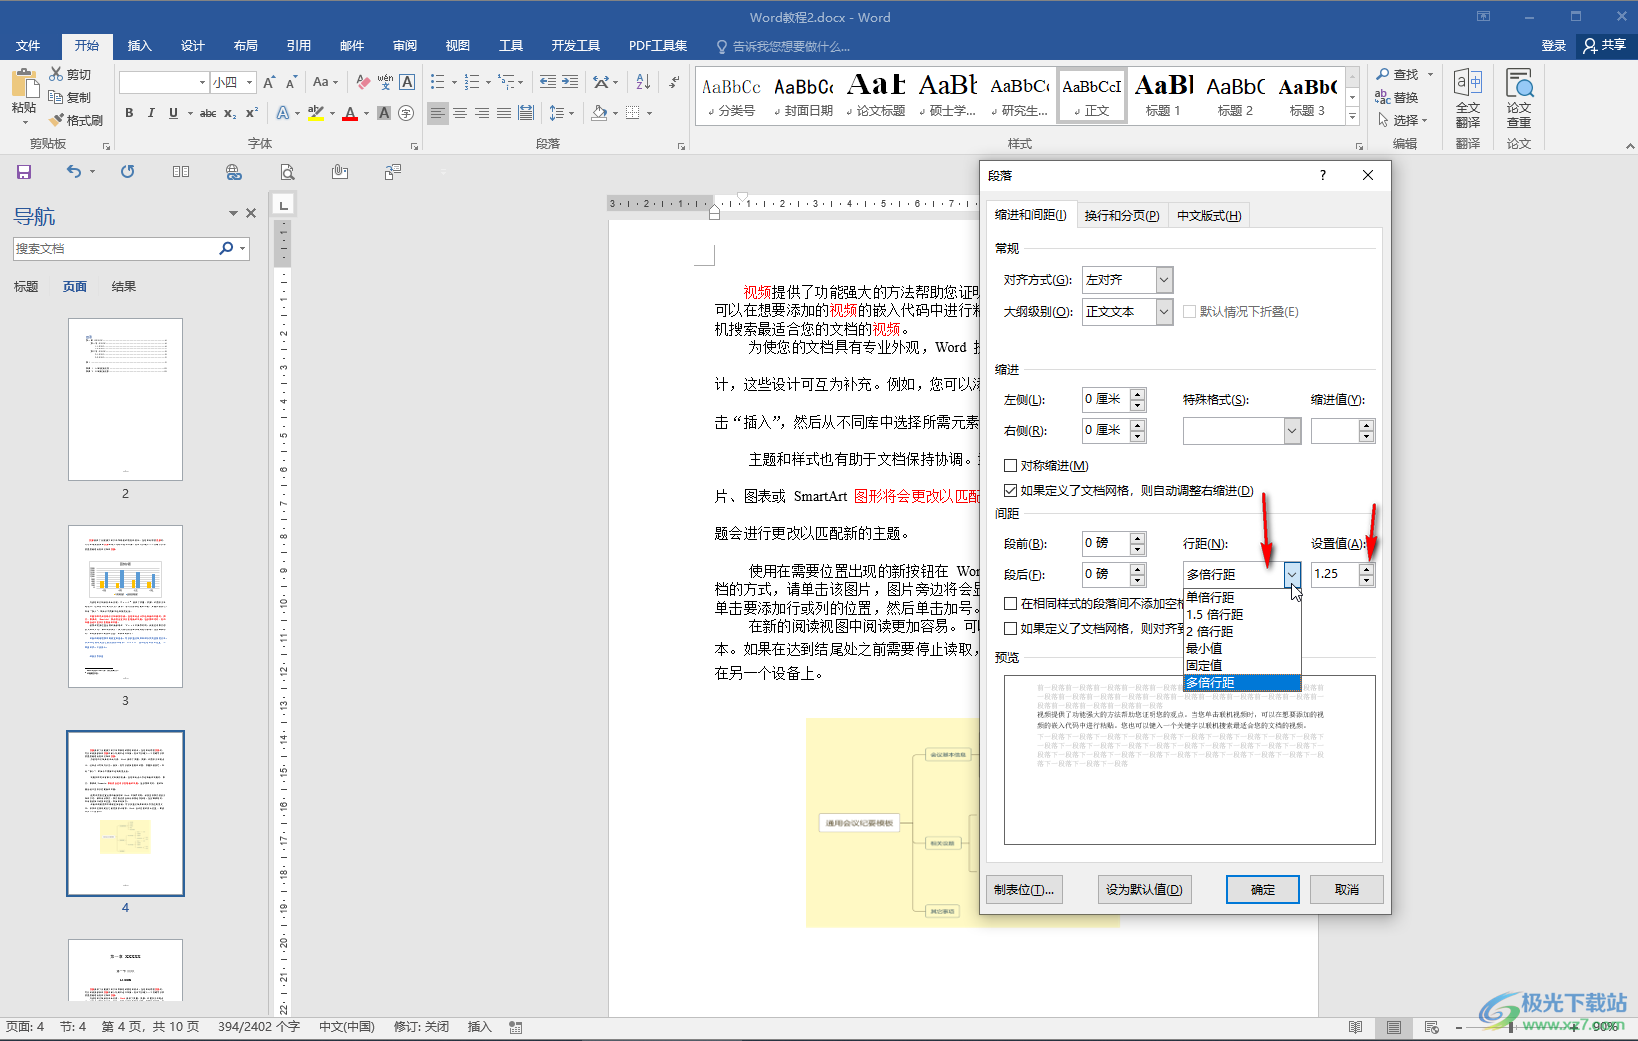Click the 设置值 spacing value field
Screen dimensions: 1638x1041
pyautogui.click(x=1334, y=574)
